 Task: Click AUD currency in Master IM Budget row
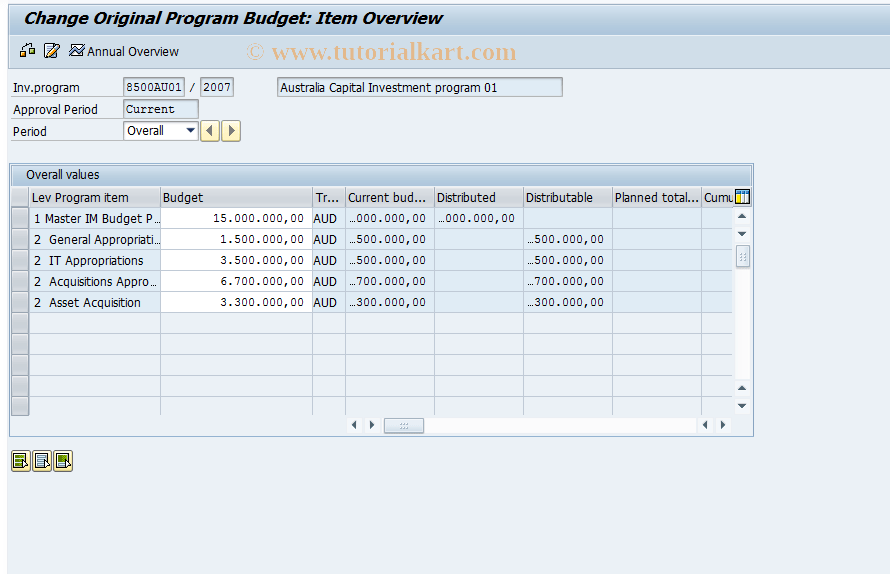coord(329,219)
